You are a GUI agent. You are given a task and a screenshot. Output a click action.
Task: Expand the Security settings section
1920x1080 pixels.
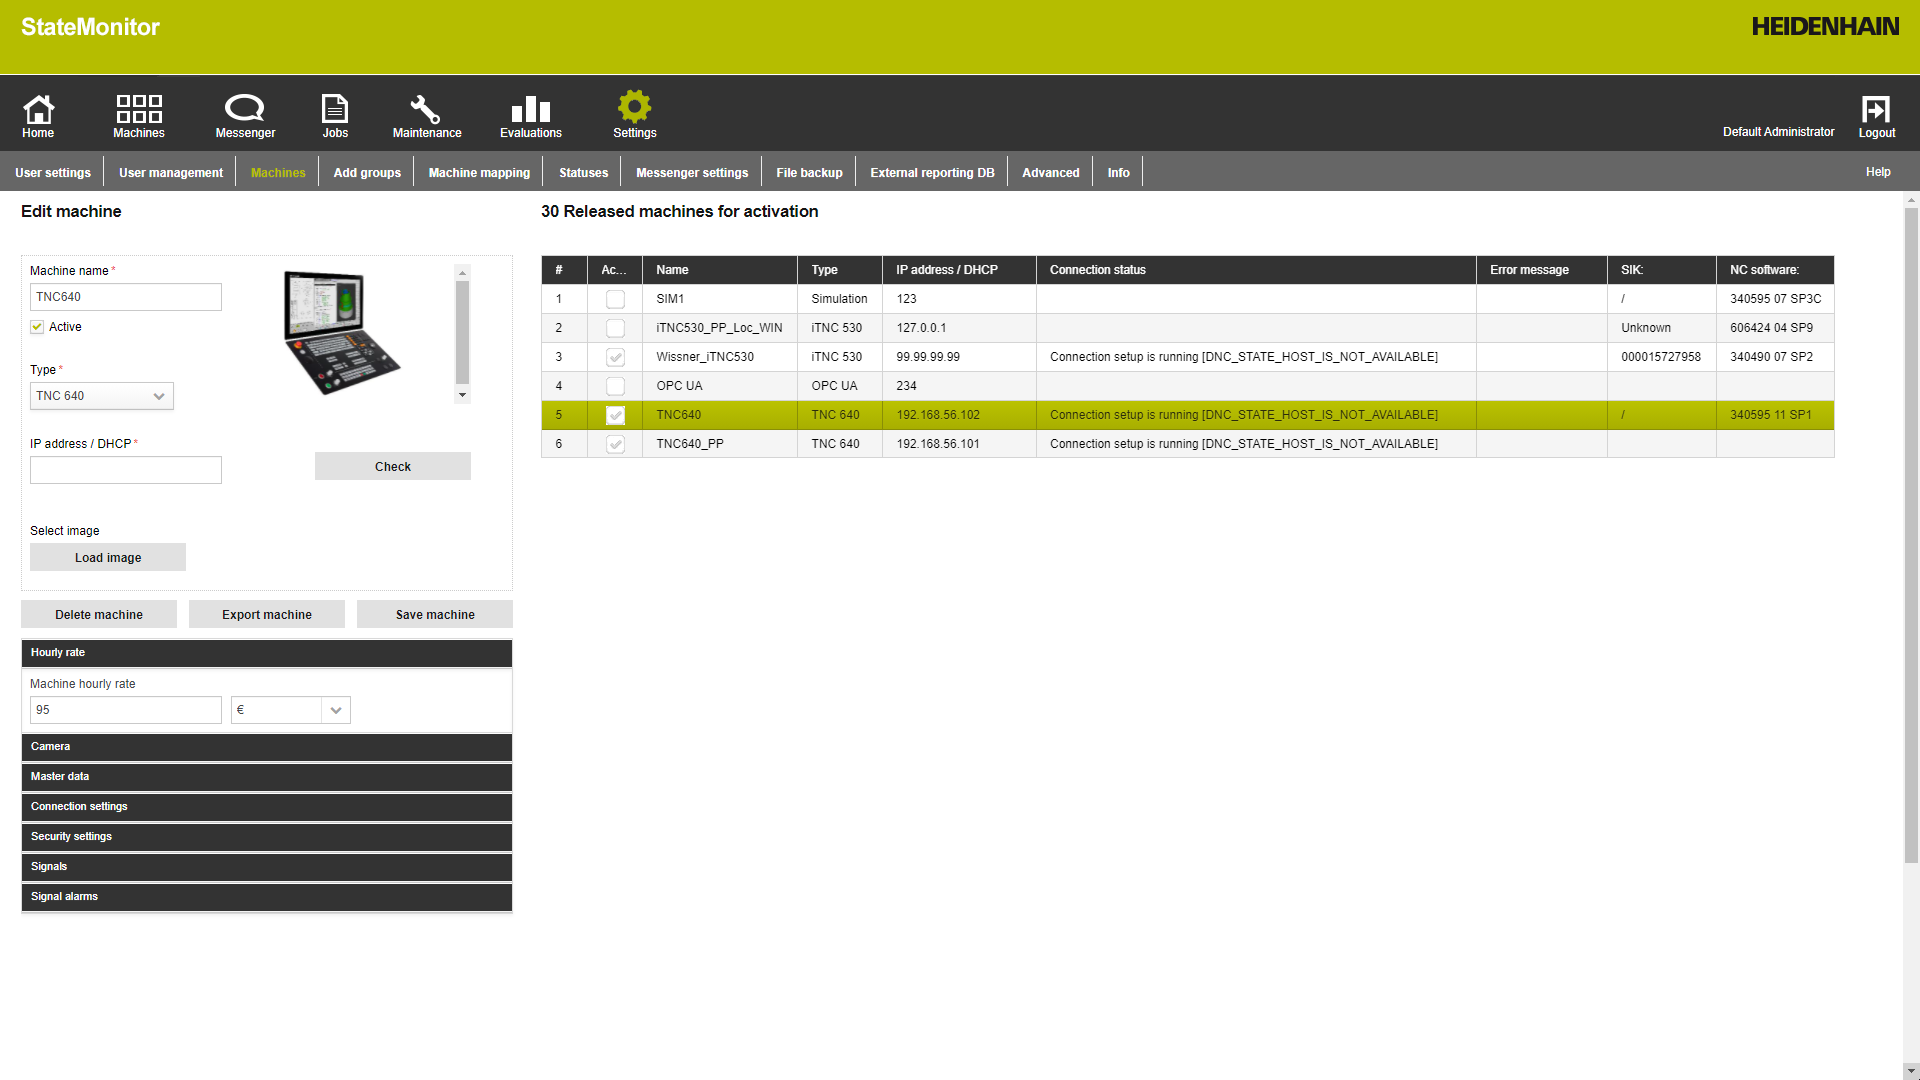pos(267,837)
